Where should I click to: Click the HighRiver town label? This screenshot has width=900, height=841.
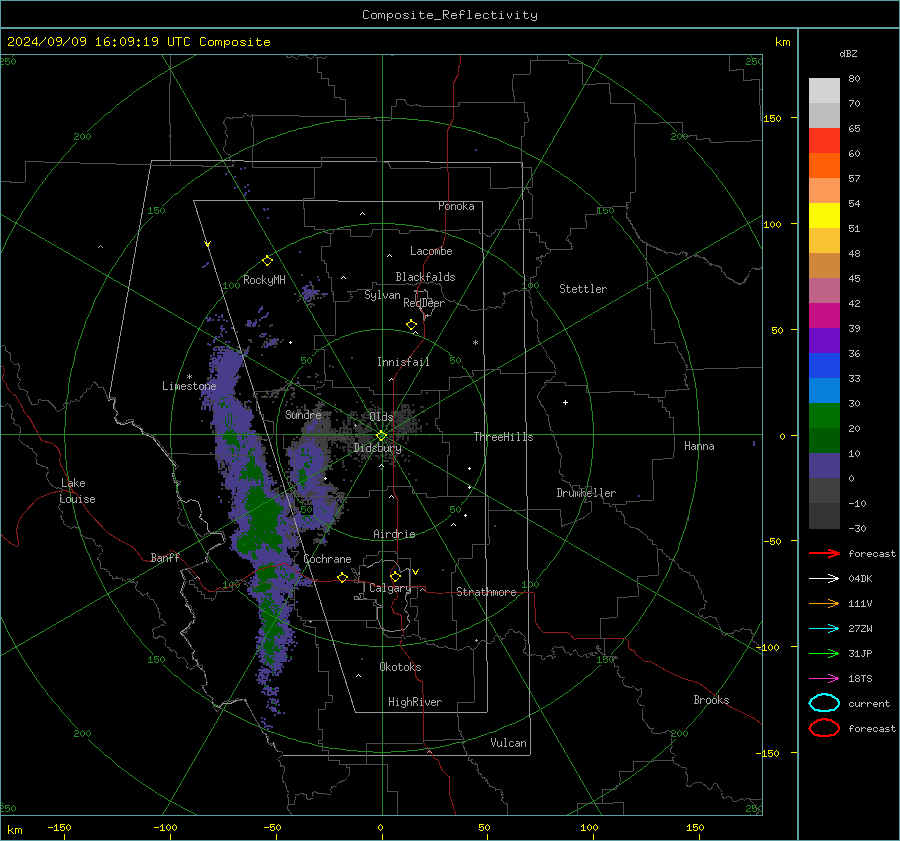[x=415, y=702]
